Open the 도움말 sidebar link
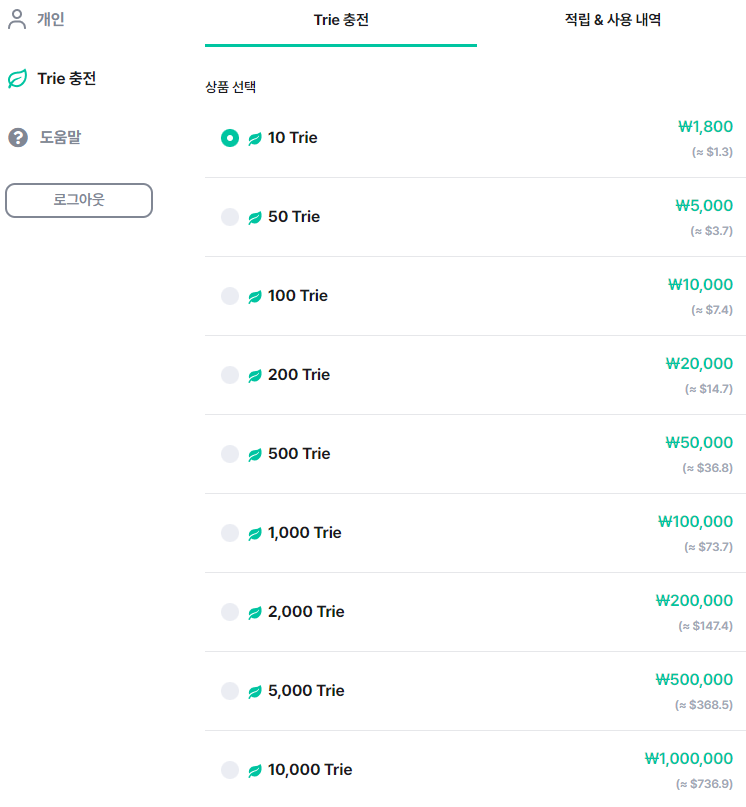This screenshot has width=746, height=807. point(60,137)
